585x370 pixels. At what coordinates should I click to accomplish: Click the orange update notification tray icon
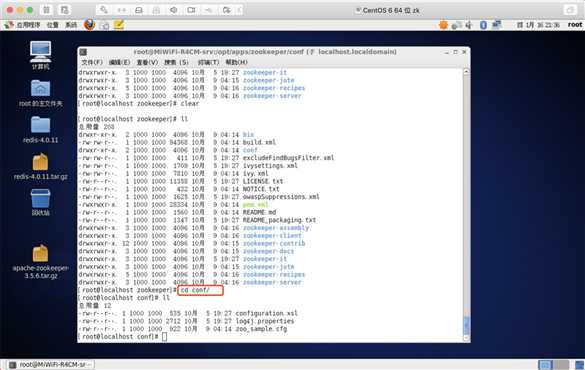point(443,25)
